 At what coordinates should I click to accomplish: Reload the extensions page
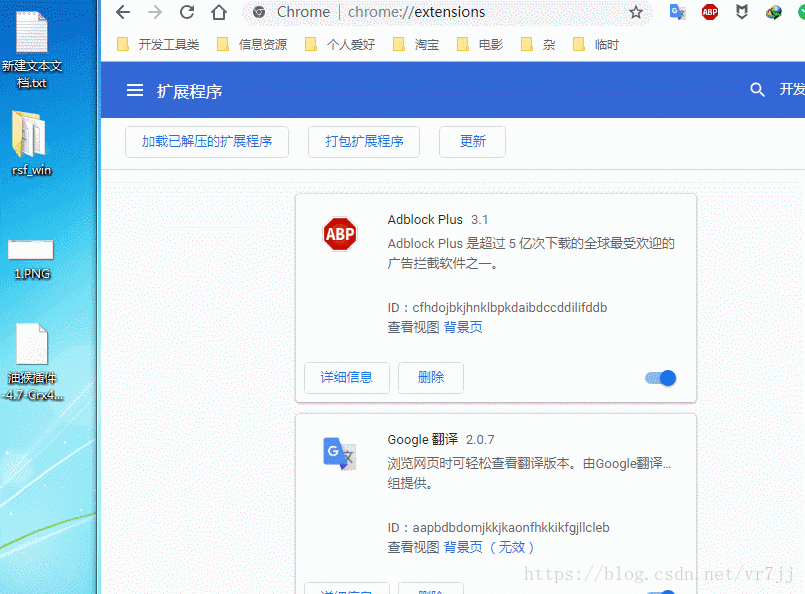click(186, 12)
